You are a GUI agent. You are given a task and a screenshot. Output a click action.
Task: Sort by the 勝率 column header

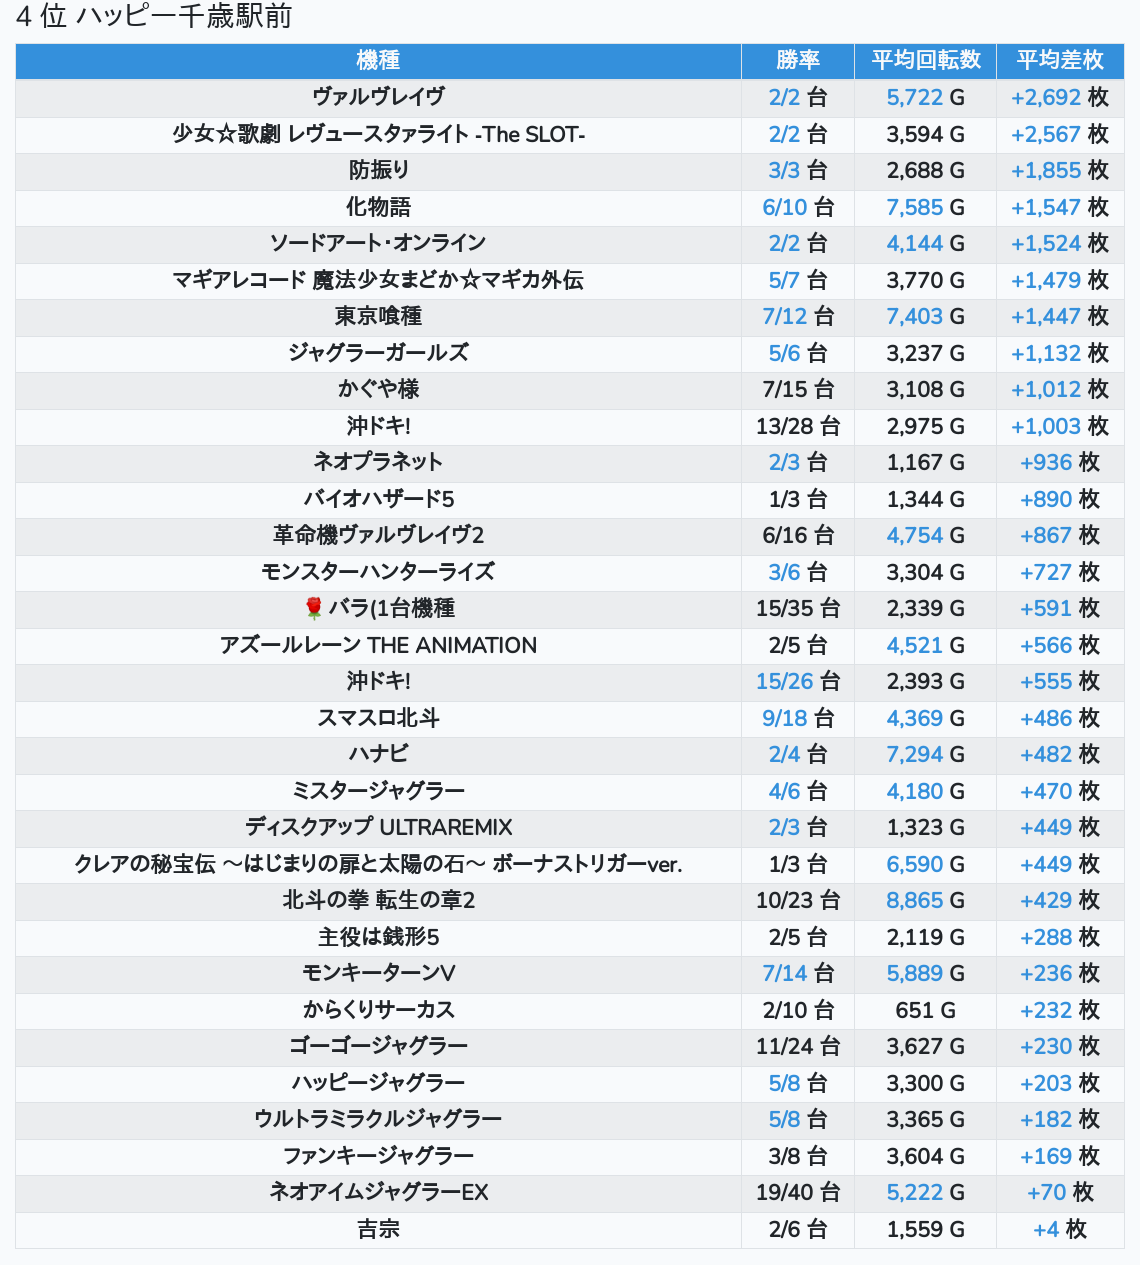(797, 61)
